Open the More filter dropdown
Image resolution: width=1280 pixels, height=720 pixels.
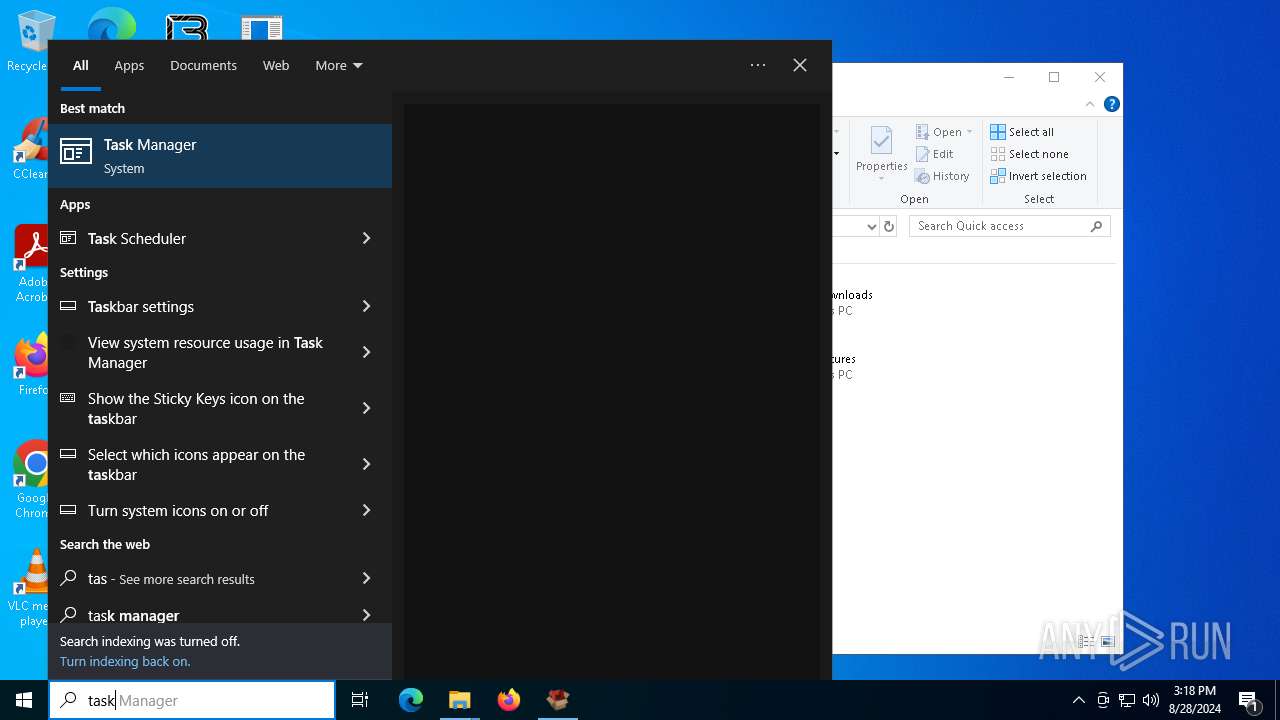[x=339, y=65]
